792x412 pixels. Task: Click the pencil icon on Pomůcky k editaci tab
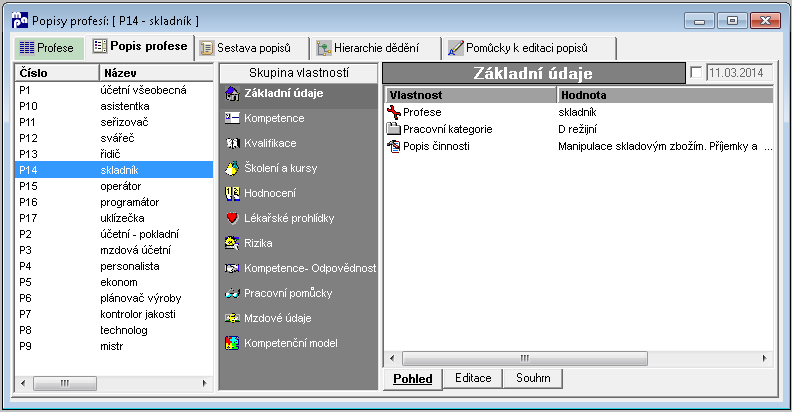click(456, 48)
